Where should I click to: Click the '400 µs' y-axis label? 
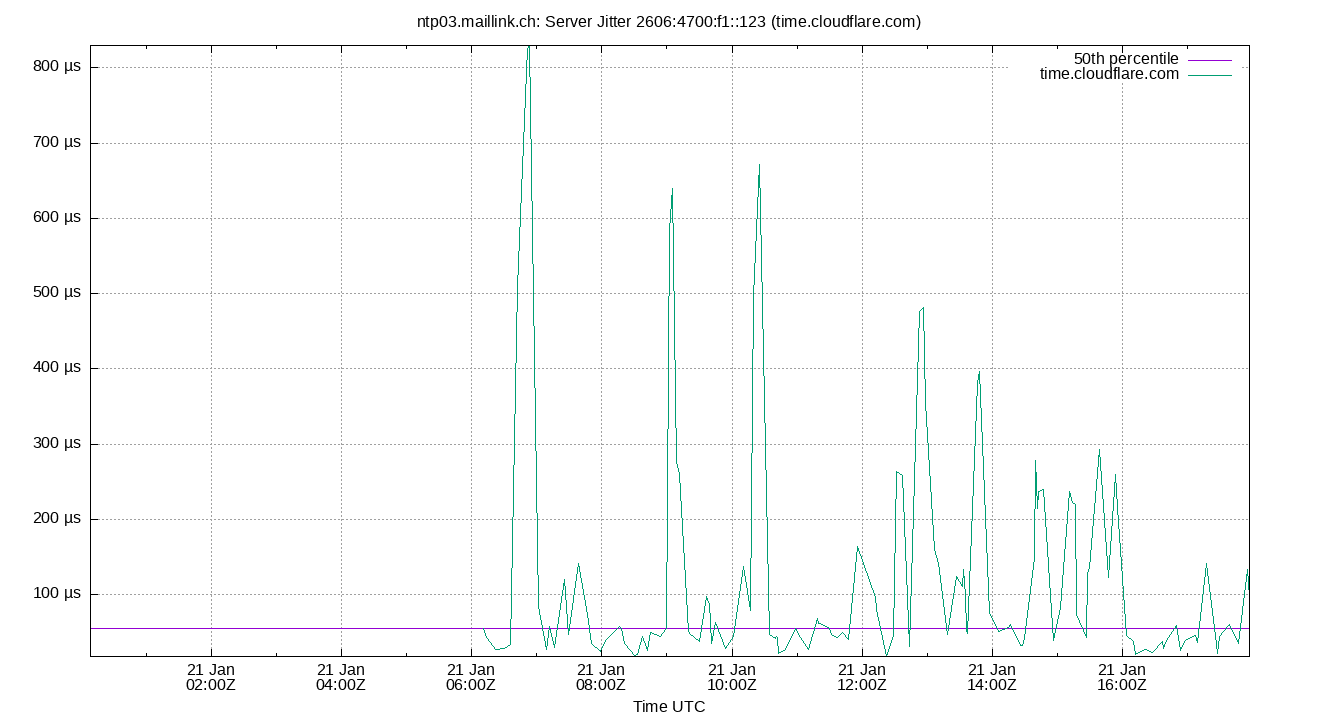[x=57, y=368]
